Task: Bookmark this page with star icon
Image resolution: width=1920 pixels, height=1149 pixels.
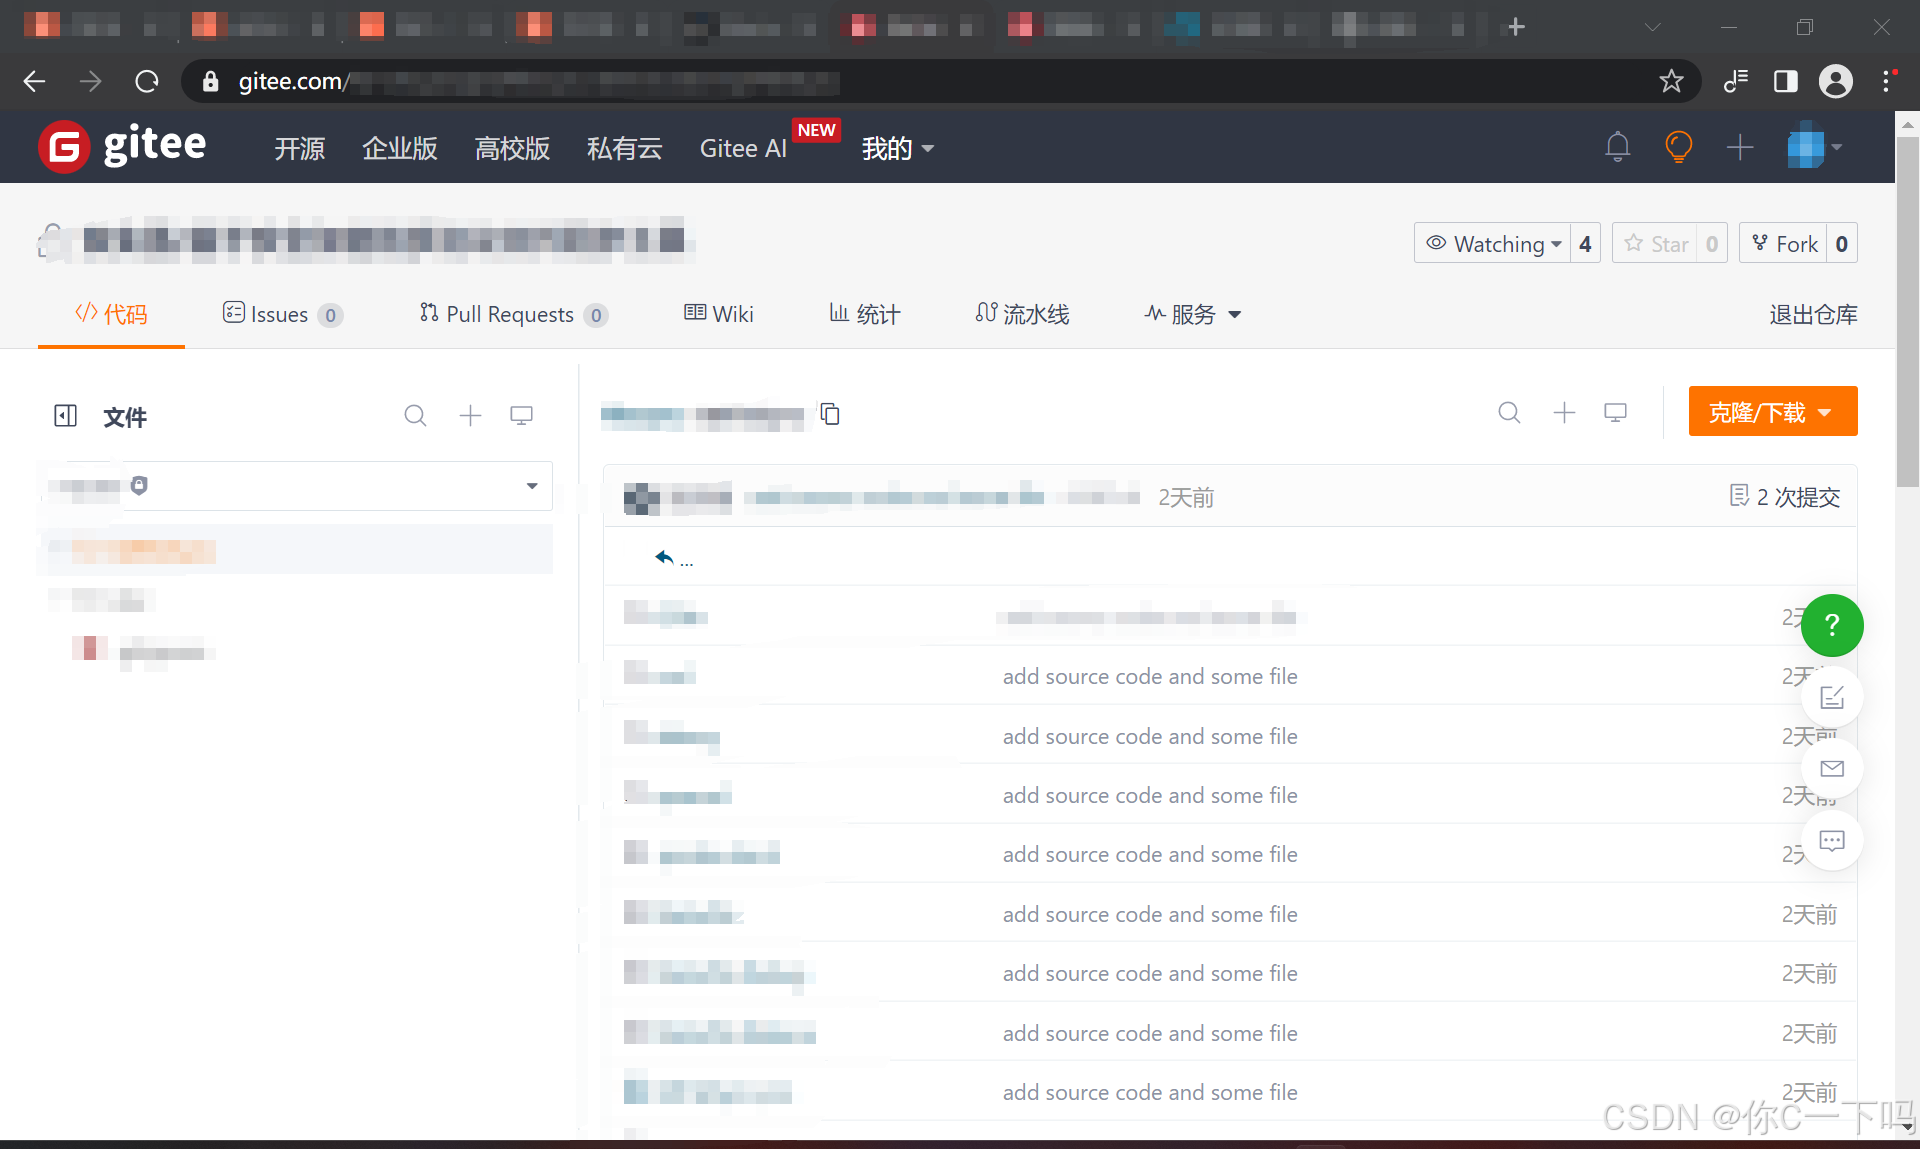Action: click(1671, 81)
